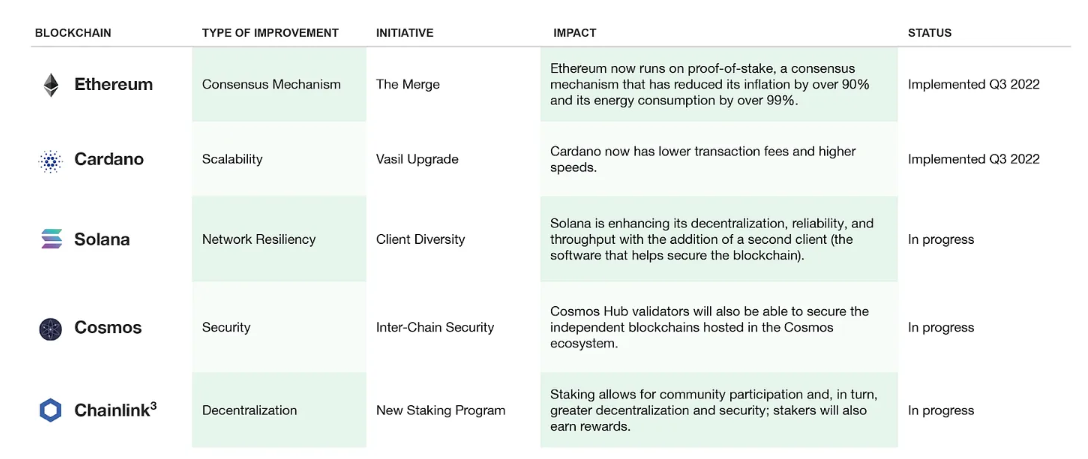Select the Consensus Mechanism cell
This screenshot has height=459, width=1088.
[271, 85]
